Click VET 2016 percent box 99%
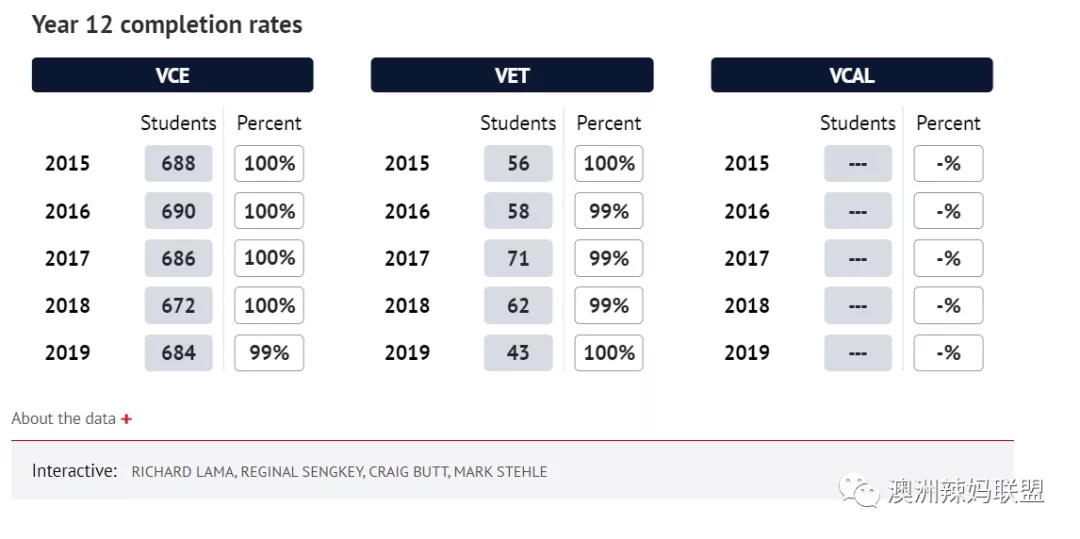Screen dimensions: 1080x539 click(609, 211)
